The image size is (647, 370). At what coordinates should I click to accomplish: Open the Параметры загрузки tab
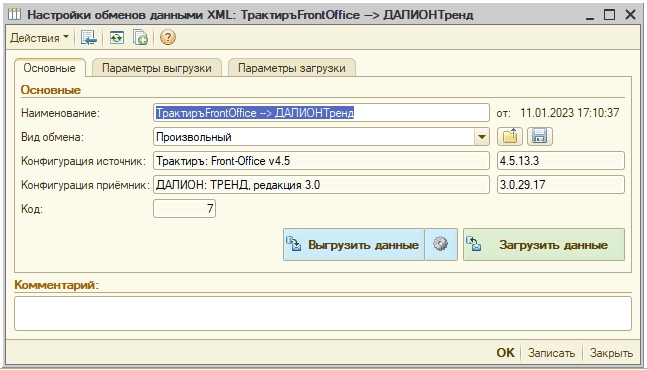pos(292,68)
